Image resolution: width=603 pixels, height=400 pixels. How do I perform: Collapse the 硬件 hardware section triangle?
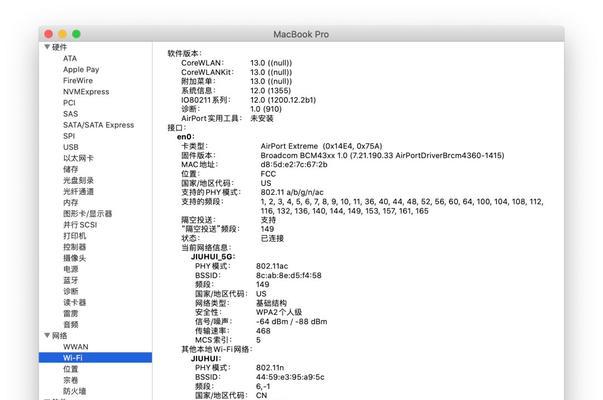(x=47, y=47)
